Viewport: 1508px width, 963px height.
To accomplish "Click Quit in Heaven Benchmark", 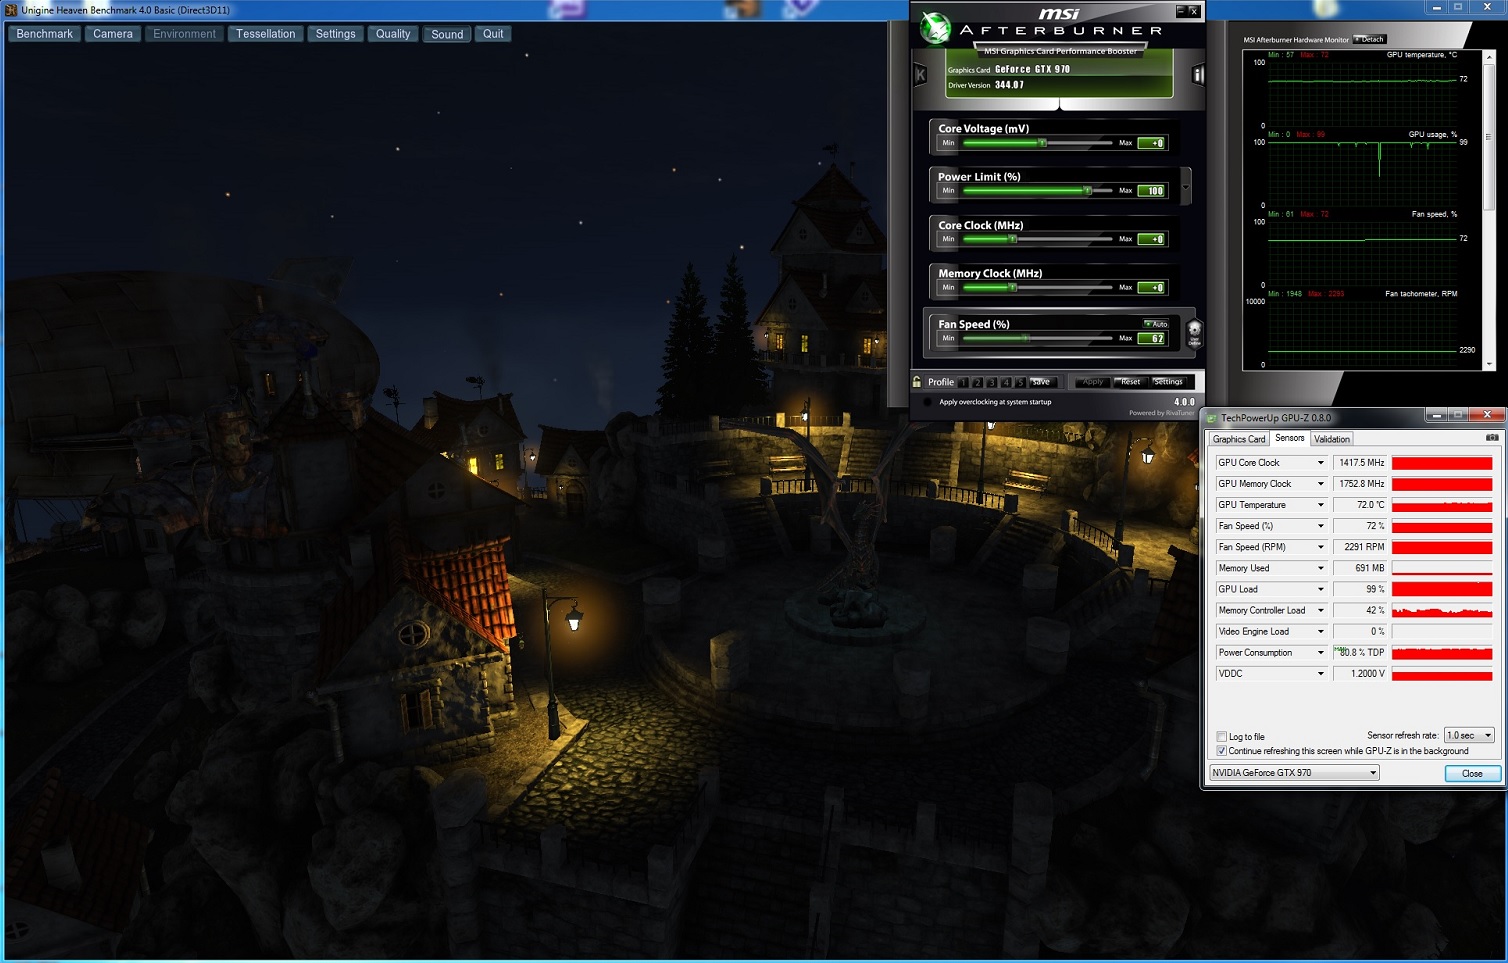I will pos(493,34).
